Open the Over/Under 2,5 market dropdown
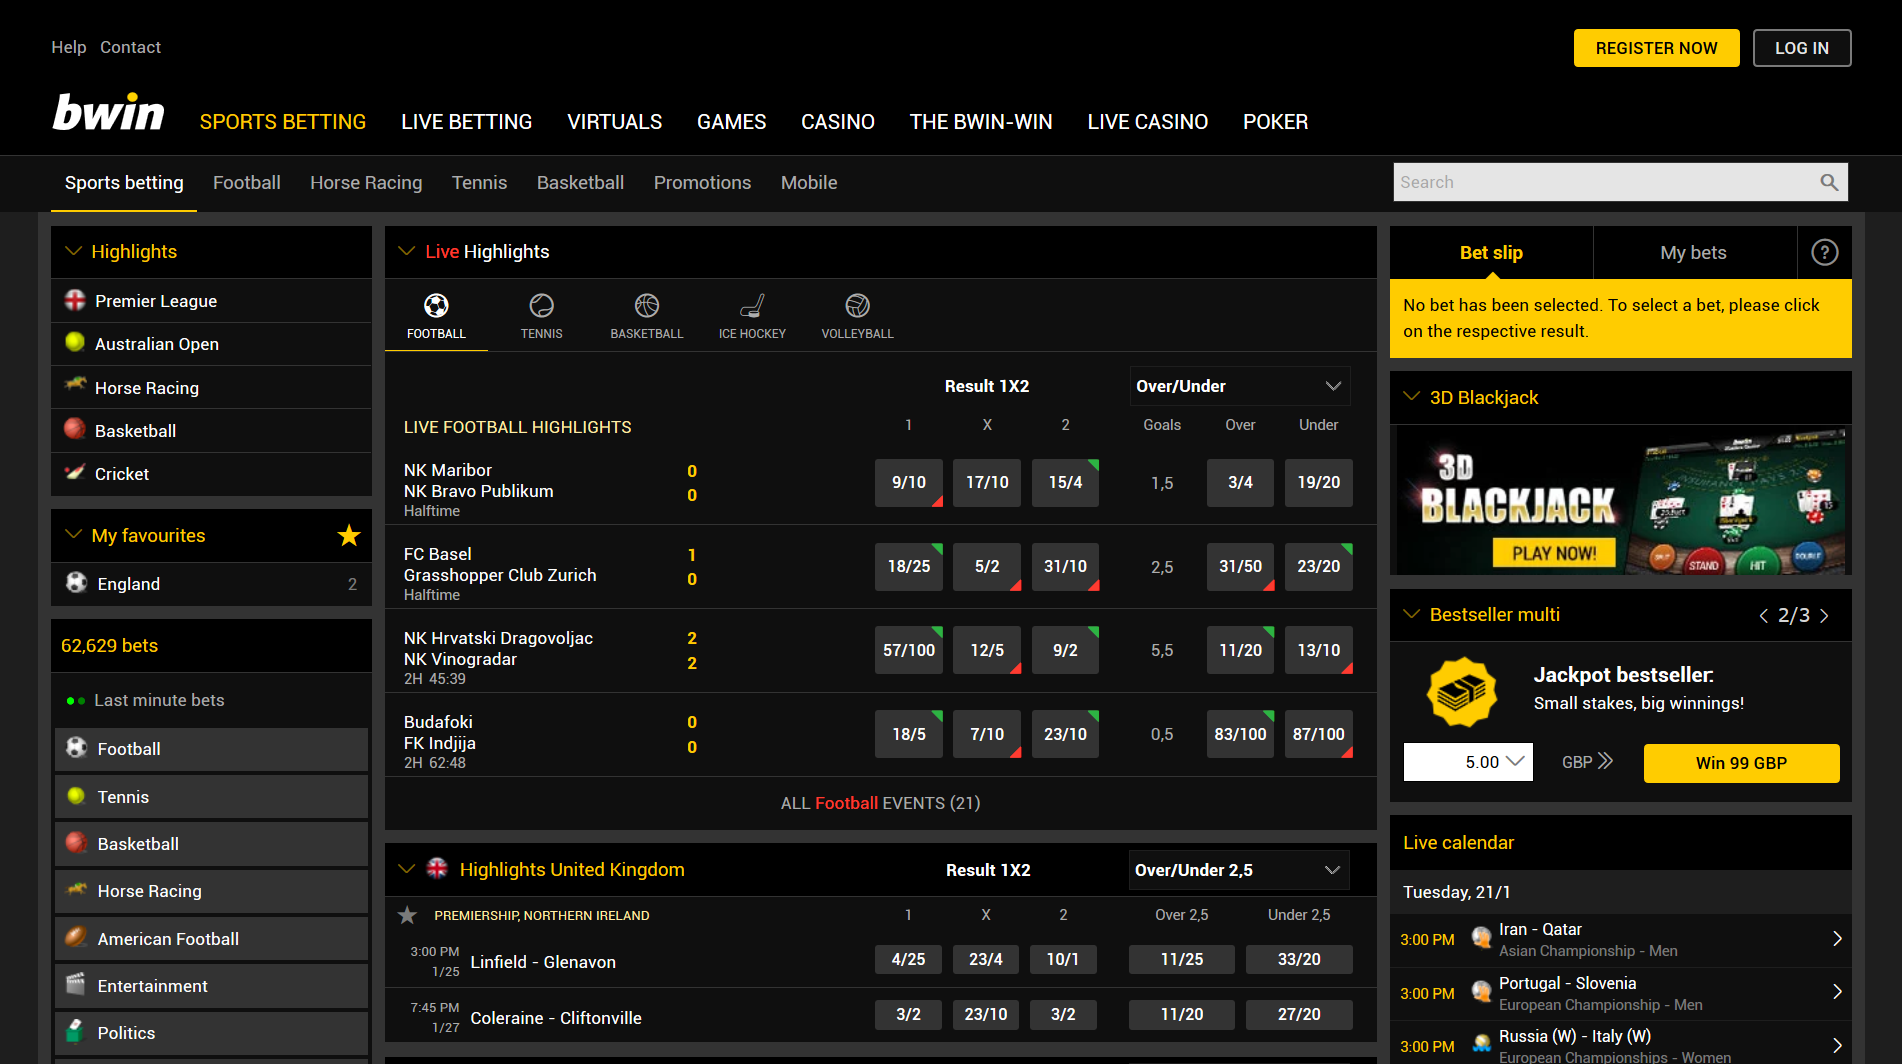1902x1064 pixels. coord(1239,870)
